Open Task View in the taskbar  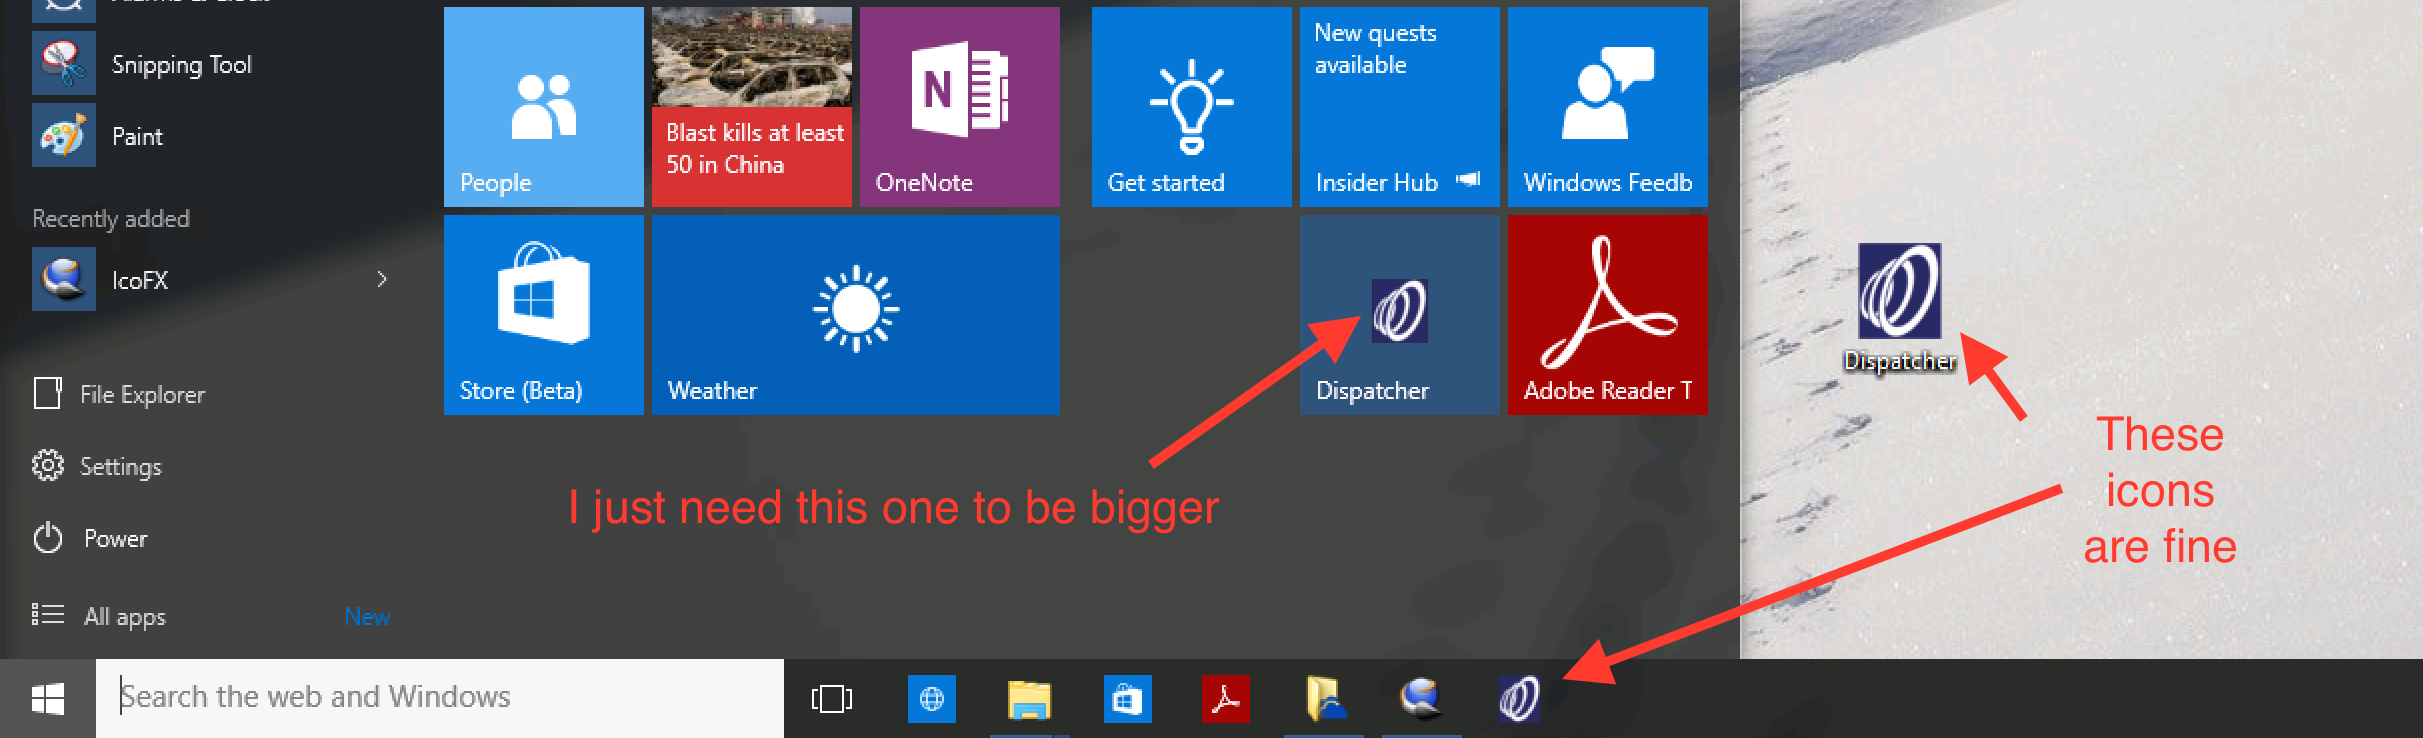coord(832,698)
